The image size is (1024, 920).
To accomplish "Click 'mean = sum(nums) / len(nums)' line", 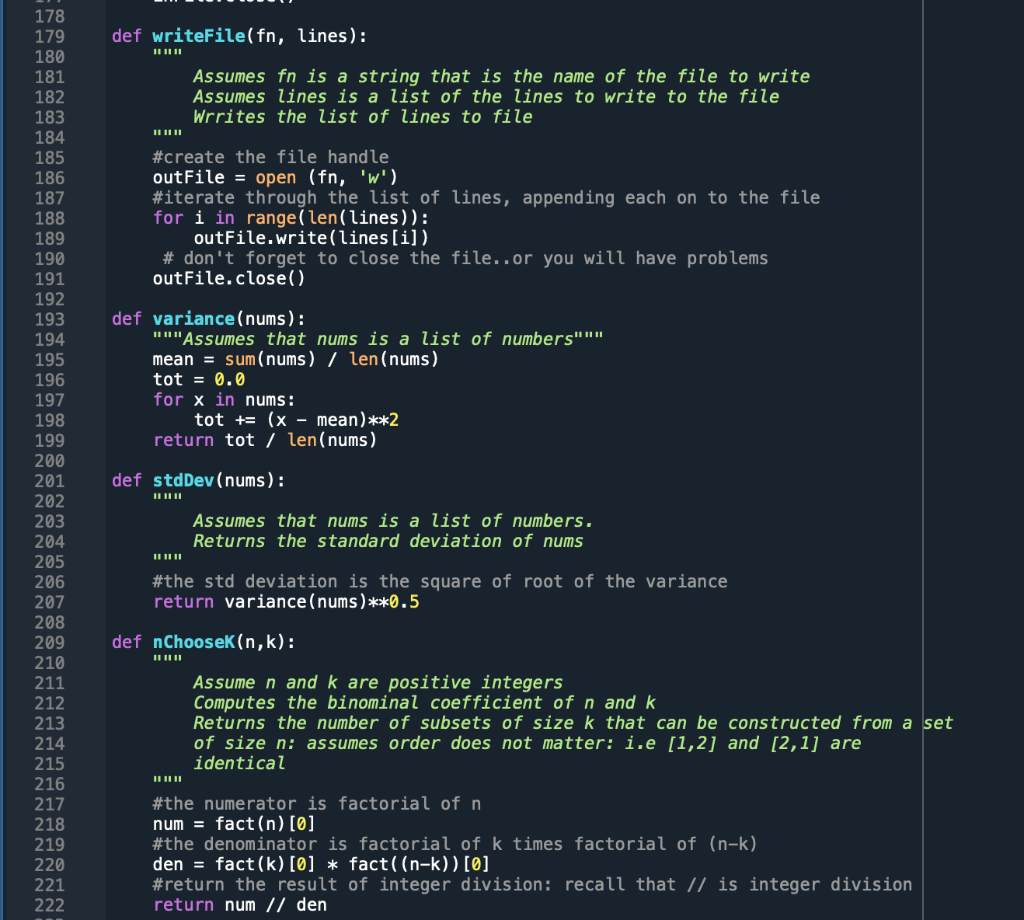I will point(295,359).
